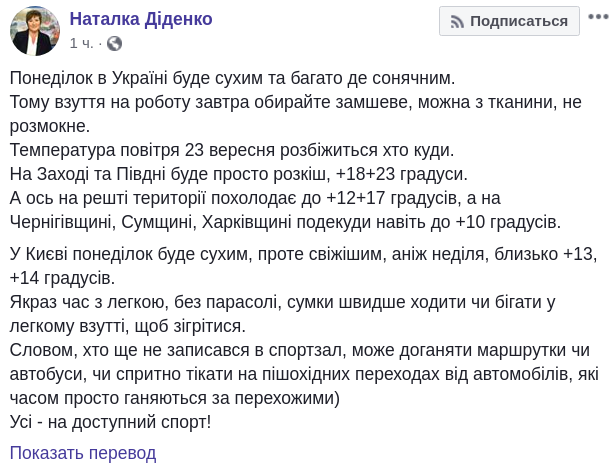Click the globe public-audience icon
610x464 pixels.
point(114,44)
